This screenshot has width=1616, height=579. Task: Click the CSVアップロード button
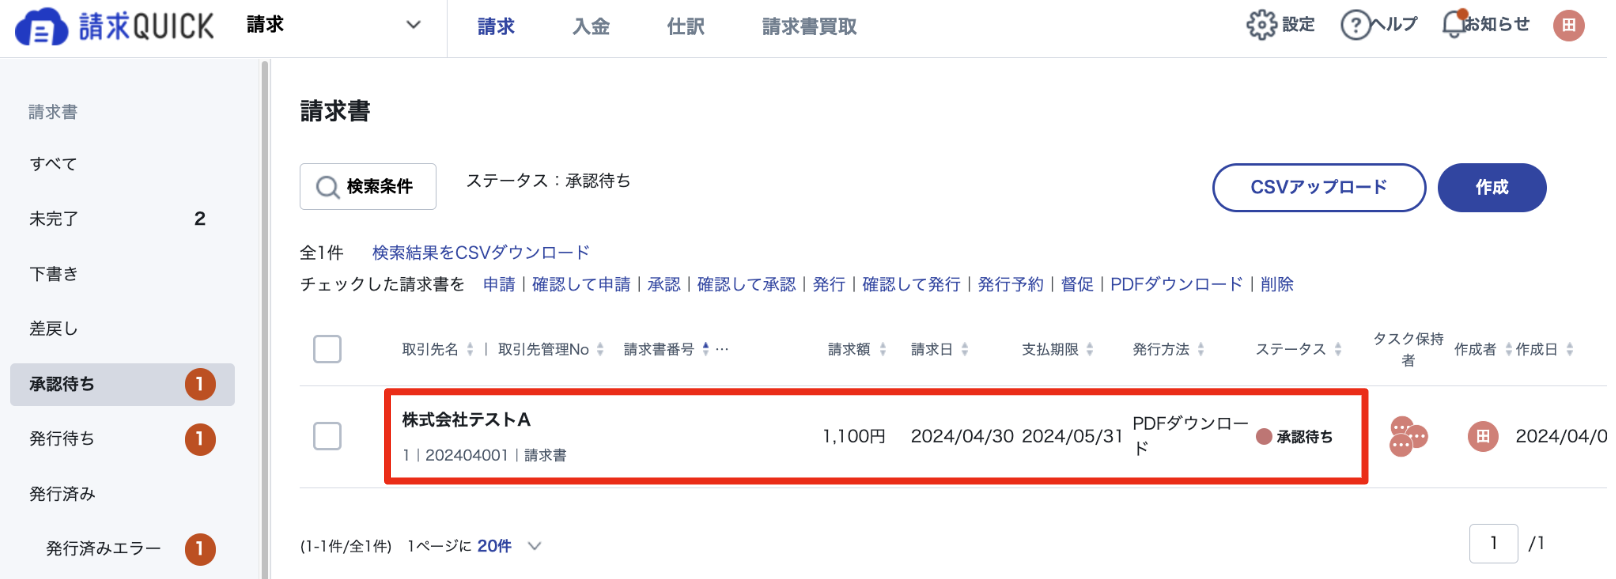(x=1319, y=187)
